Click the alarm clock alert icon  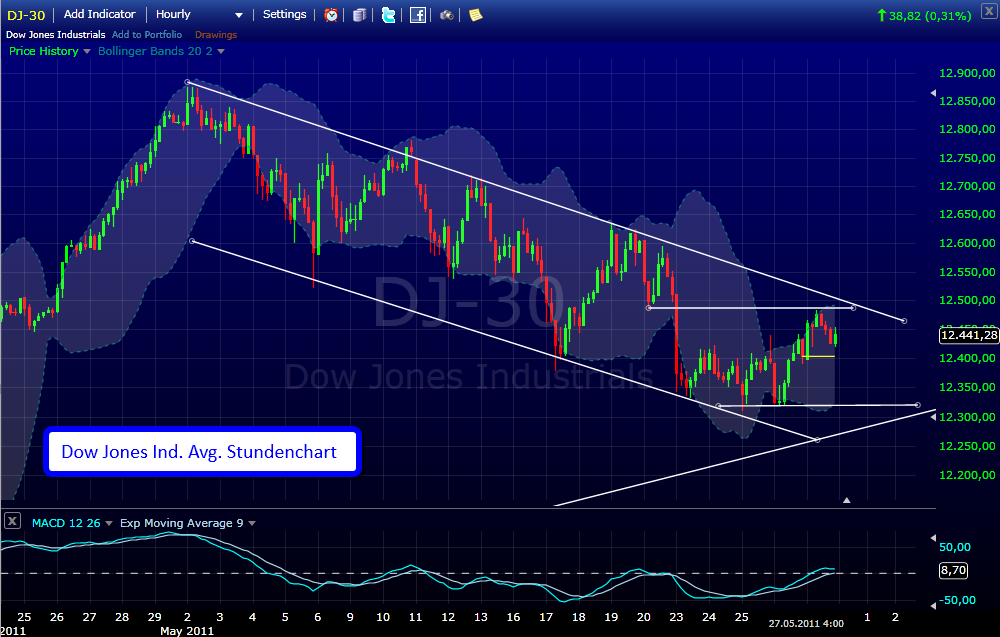click(331, 15)
